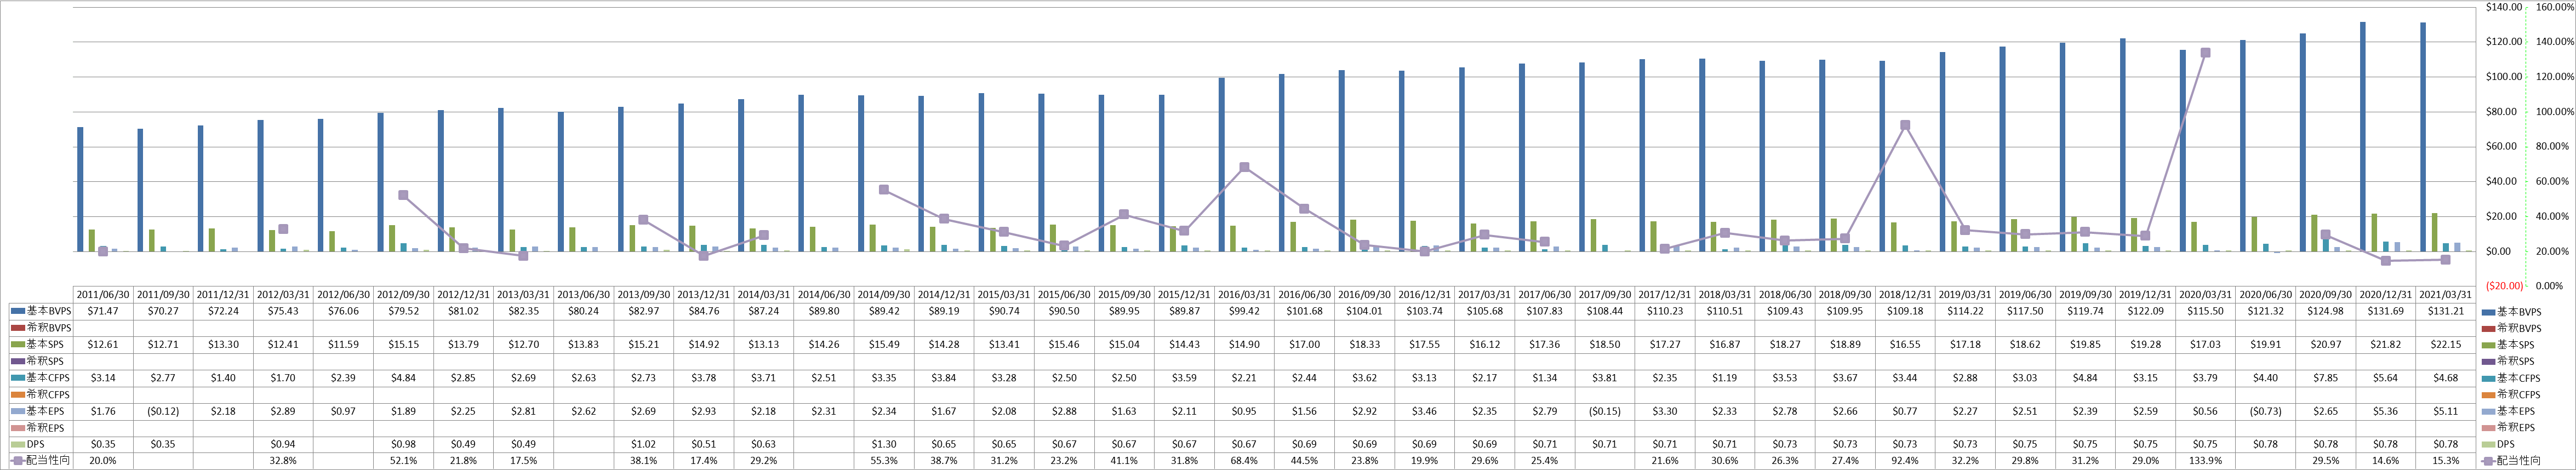
Task: Select 希釈CFPS entry in the chart legend
Action: (2511, 394)
